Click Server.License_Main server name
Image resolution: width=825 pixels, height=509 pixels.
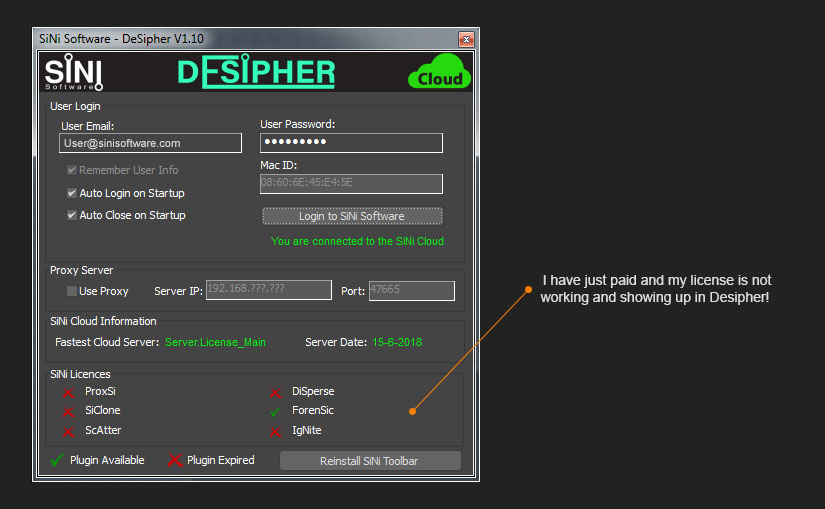[x=215, y=342]
